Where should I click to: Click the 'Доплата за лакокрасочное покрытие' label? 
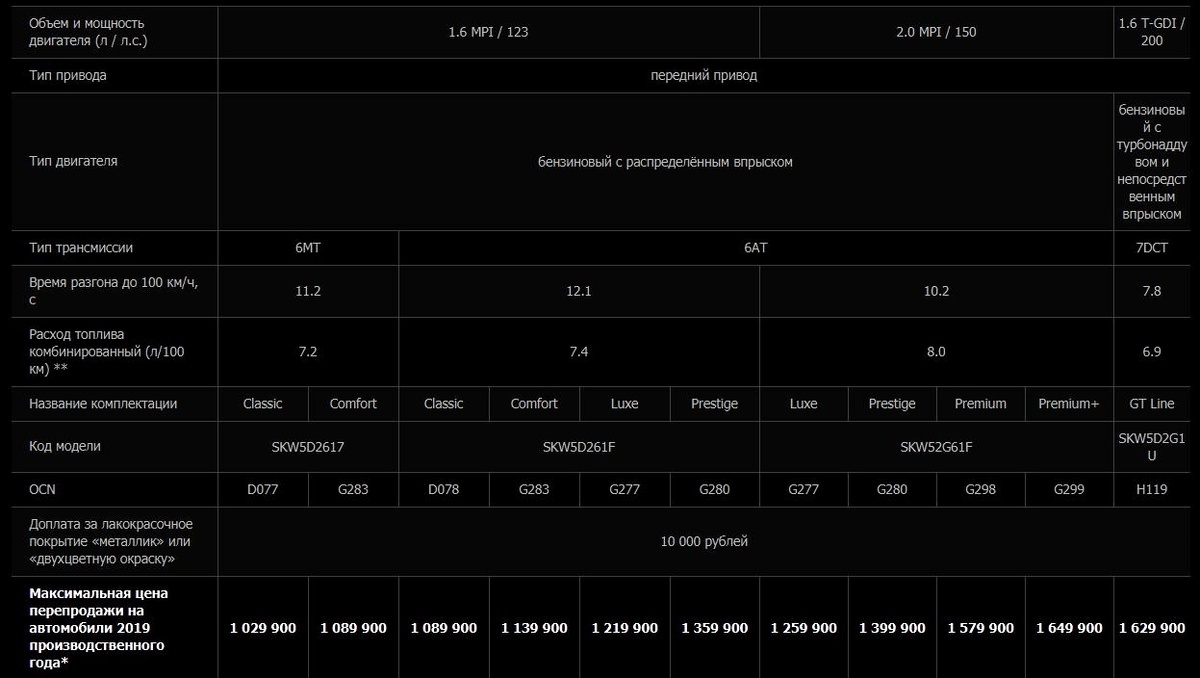pyautogui.click(x=111, y=541)
